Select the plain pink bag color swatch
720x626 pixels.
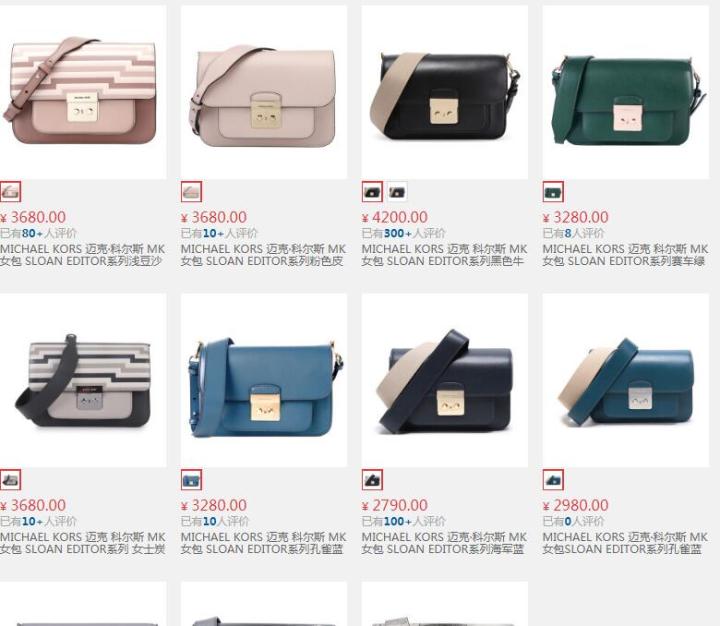[191, 192]
